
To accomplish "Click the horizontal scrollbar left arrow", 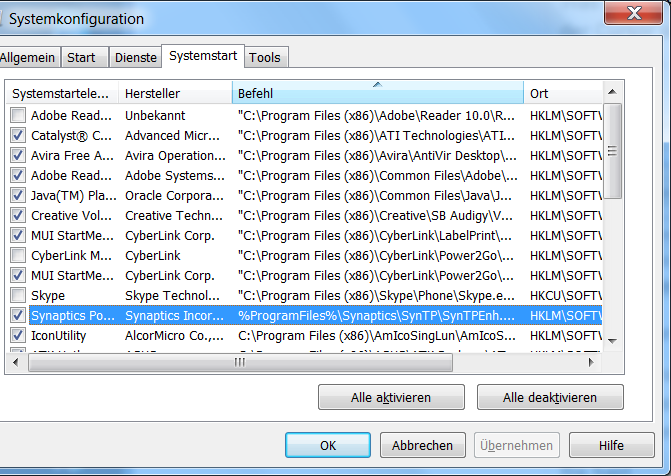I will pyautogui.click(x=15, y=363).
